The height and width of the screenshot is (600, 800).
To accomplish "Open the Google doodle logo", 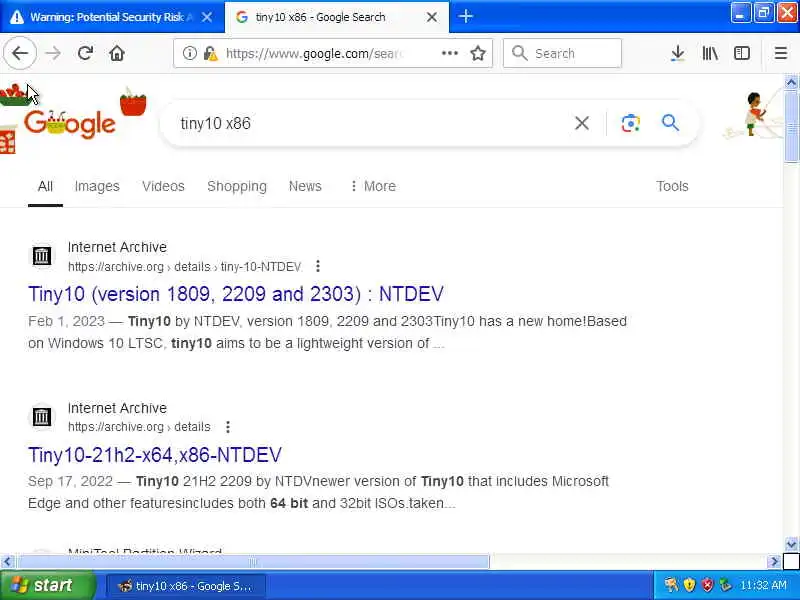I will tap(70, 123).
